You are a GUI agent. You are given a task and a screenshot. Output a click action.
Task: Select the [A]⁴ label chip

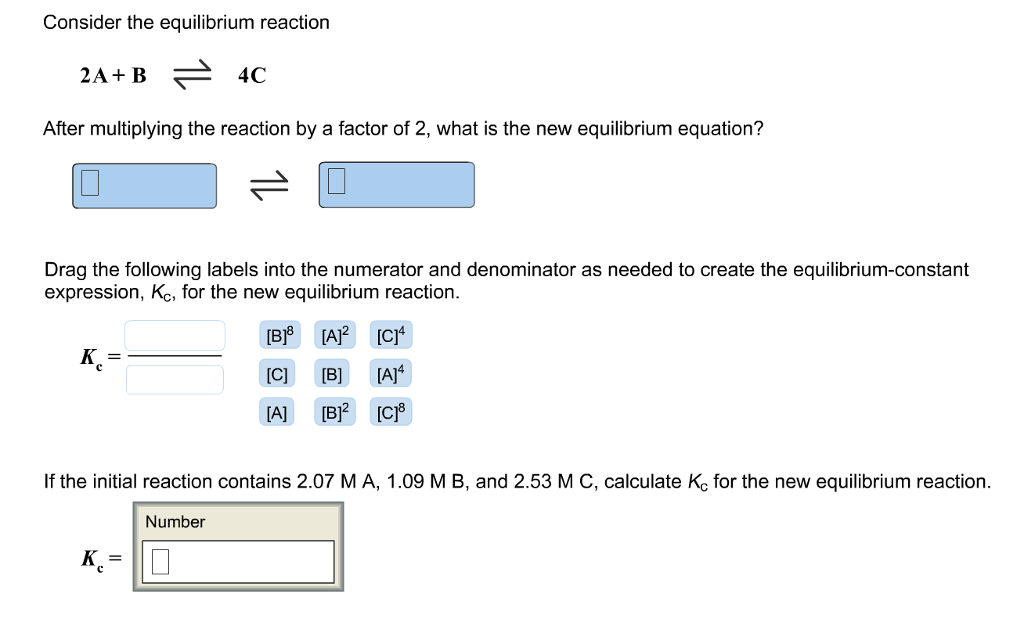390,373
